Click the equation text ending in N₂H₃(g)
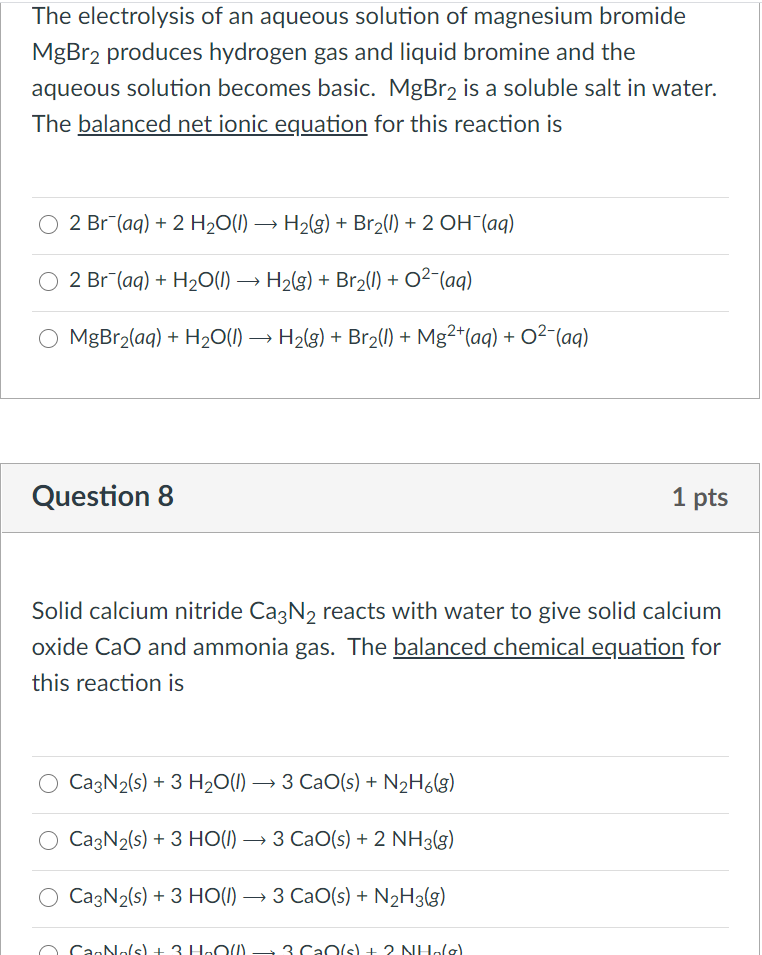This screenshot has height=955, width=762. (258, 897)
